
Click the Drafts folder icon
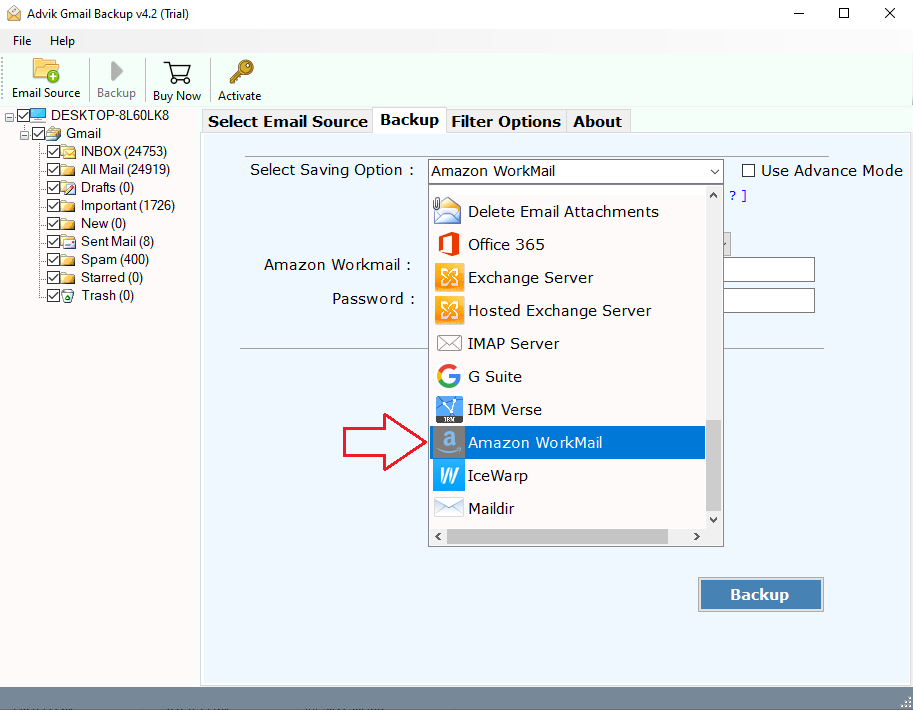click(x=69, y=188)
